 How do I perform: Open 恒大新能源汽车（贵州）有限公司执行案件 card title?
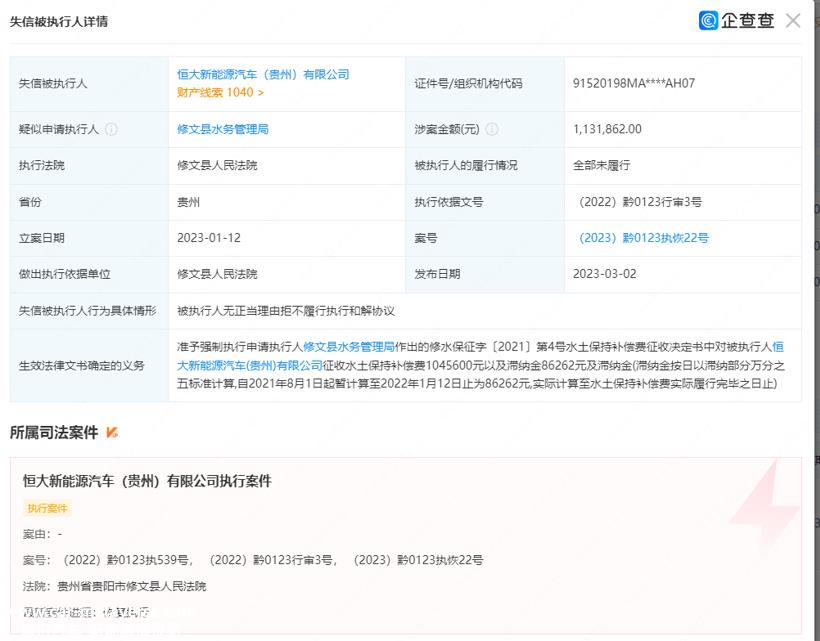[147, 481]
